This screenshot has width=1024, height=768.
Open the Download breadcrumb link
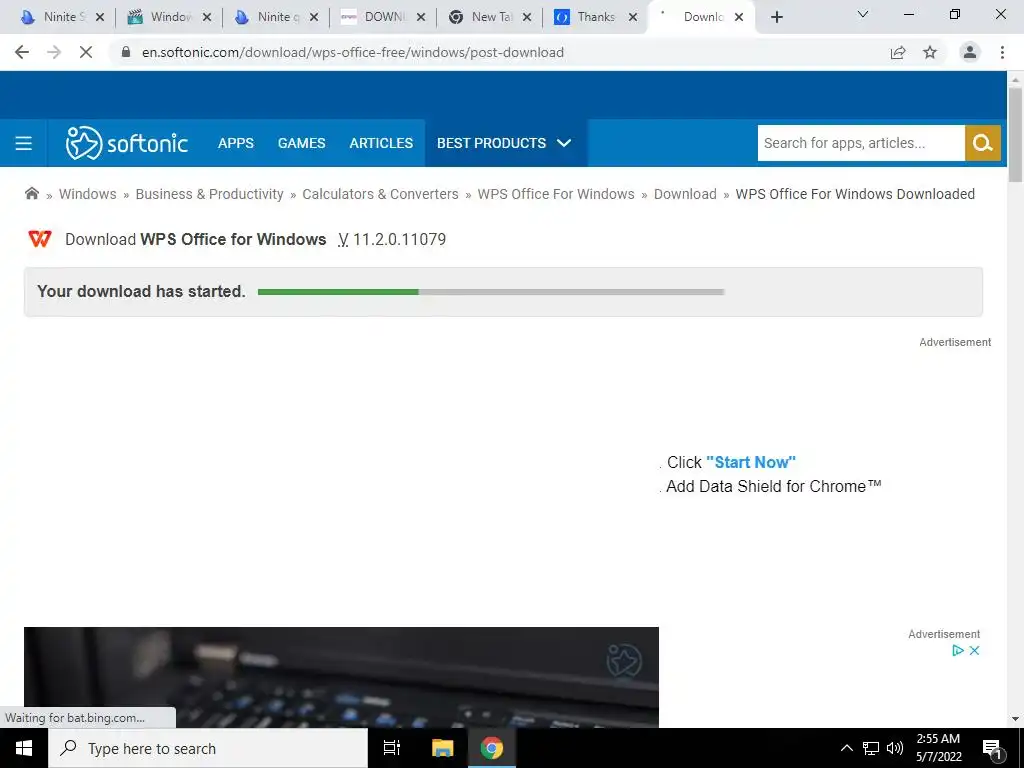[x=685, y=194]
